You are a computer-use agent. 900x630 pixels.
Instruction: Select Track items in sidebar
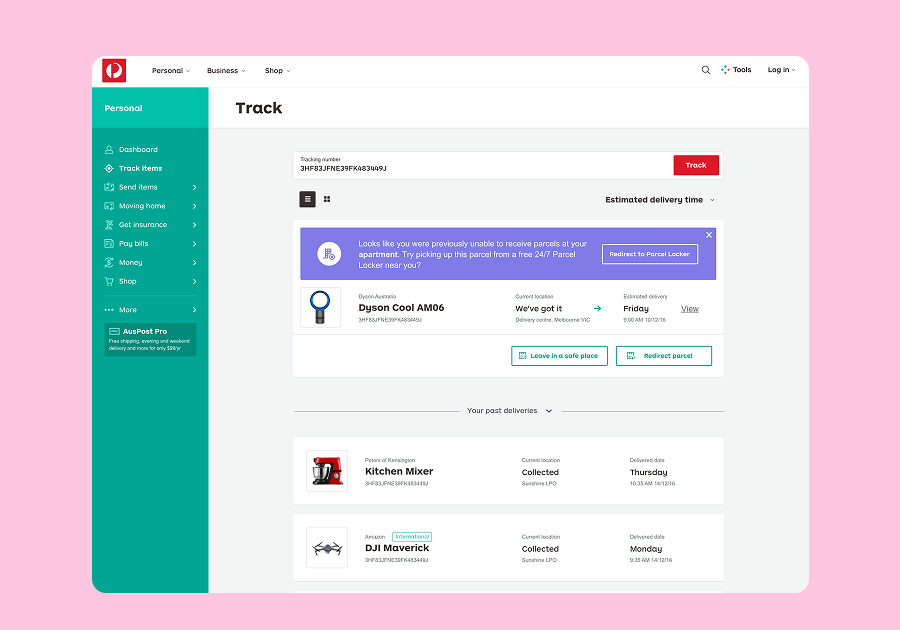coord(141,168)
